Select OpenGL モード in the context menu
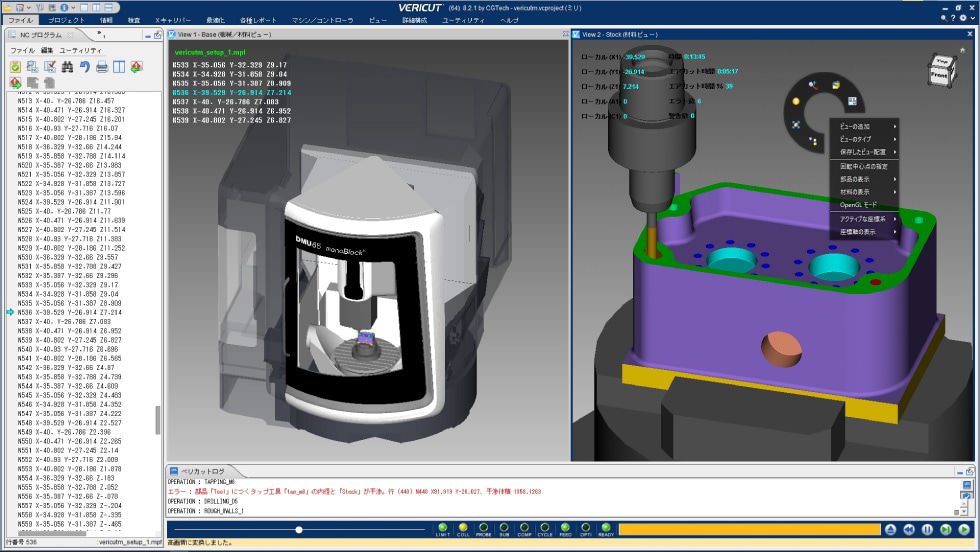980x552 pixels. pyautogui.click(x=859, y=204)
